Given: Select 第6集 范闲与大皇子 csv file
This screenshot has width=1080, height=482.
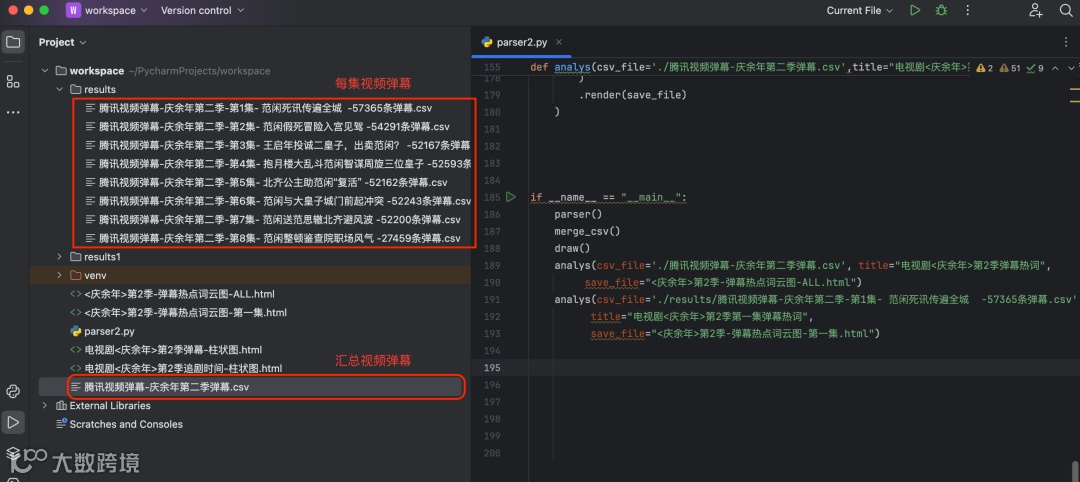Looking at the screenshot, I should pyautogui.click(x=278, y=201).
